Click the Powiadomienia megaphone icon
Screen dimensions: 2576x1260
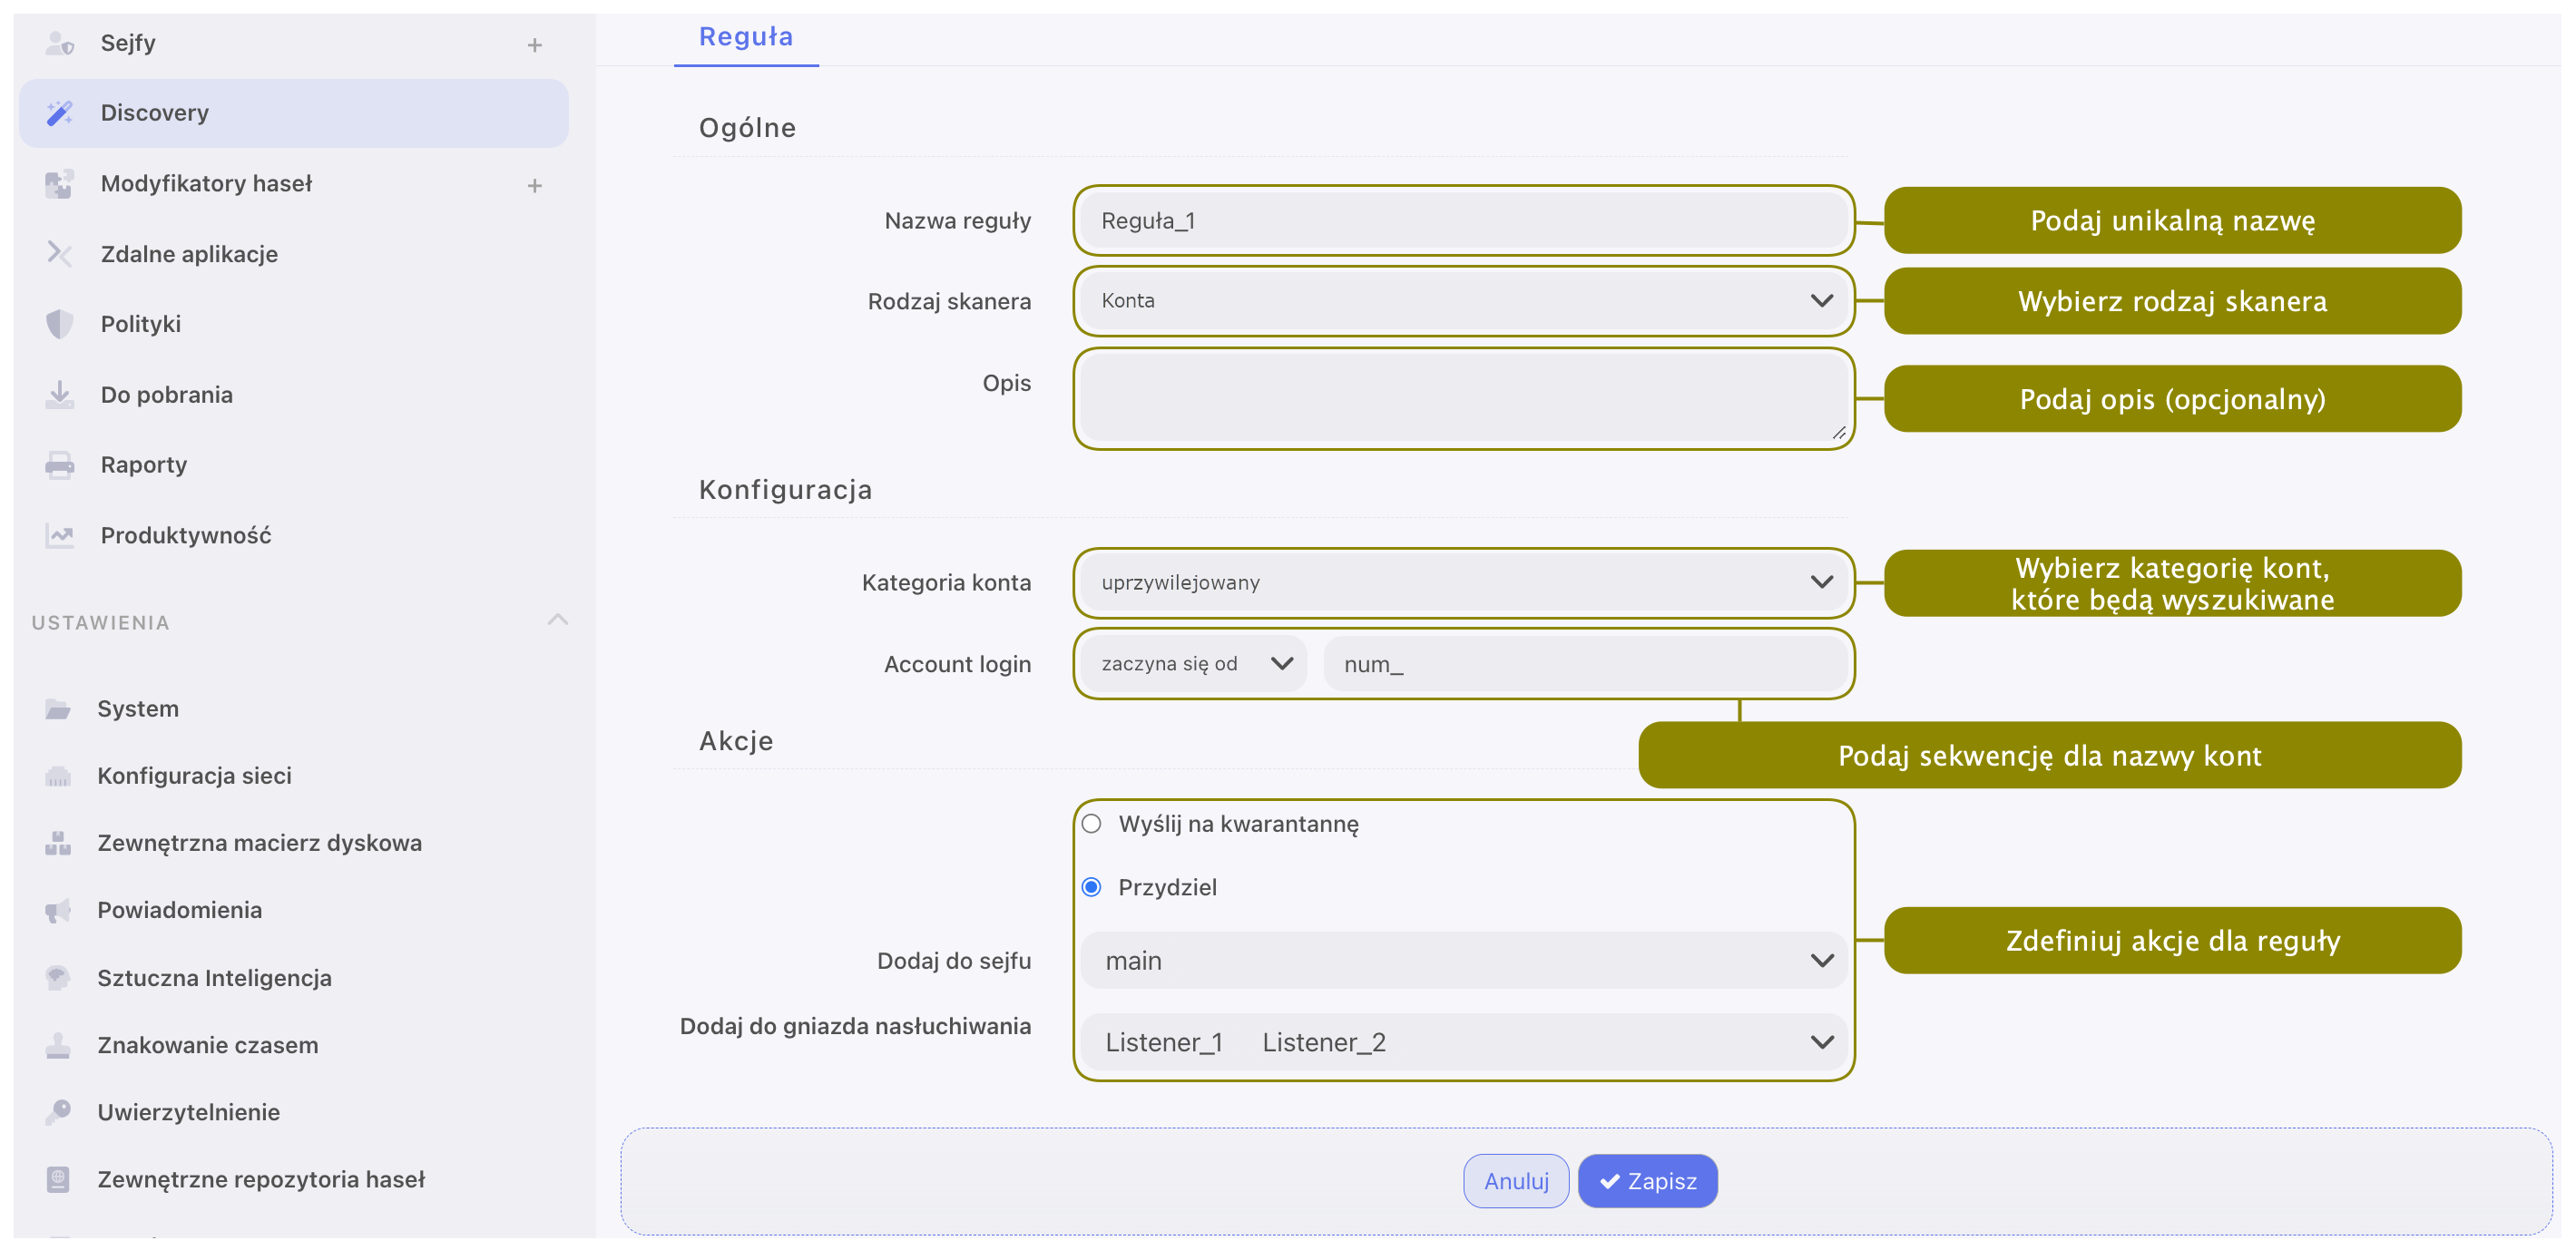[58, 910]
